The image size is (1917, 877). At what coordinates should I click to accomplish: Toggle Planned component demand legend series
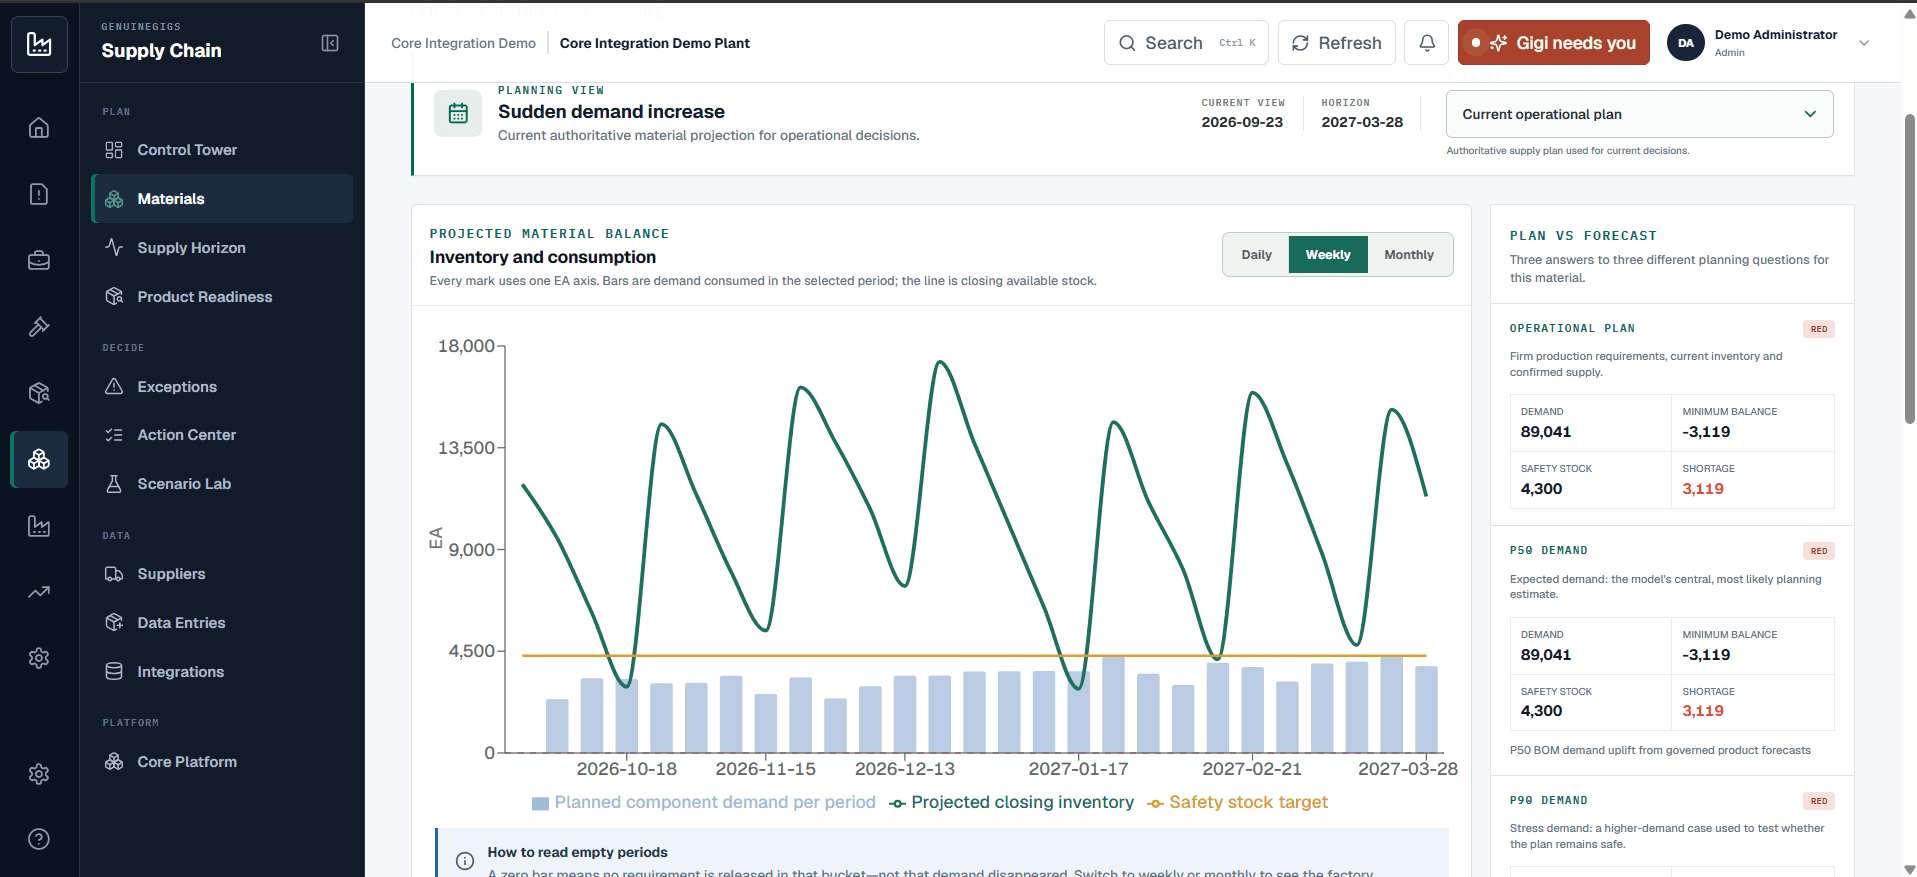(x=704, y=803)
